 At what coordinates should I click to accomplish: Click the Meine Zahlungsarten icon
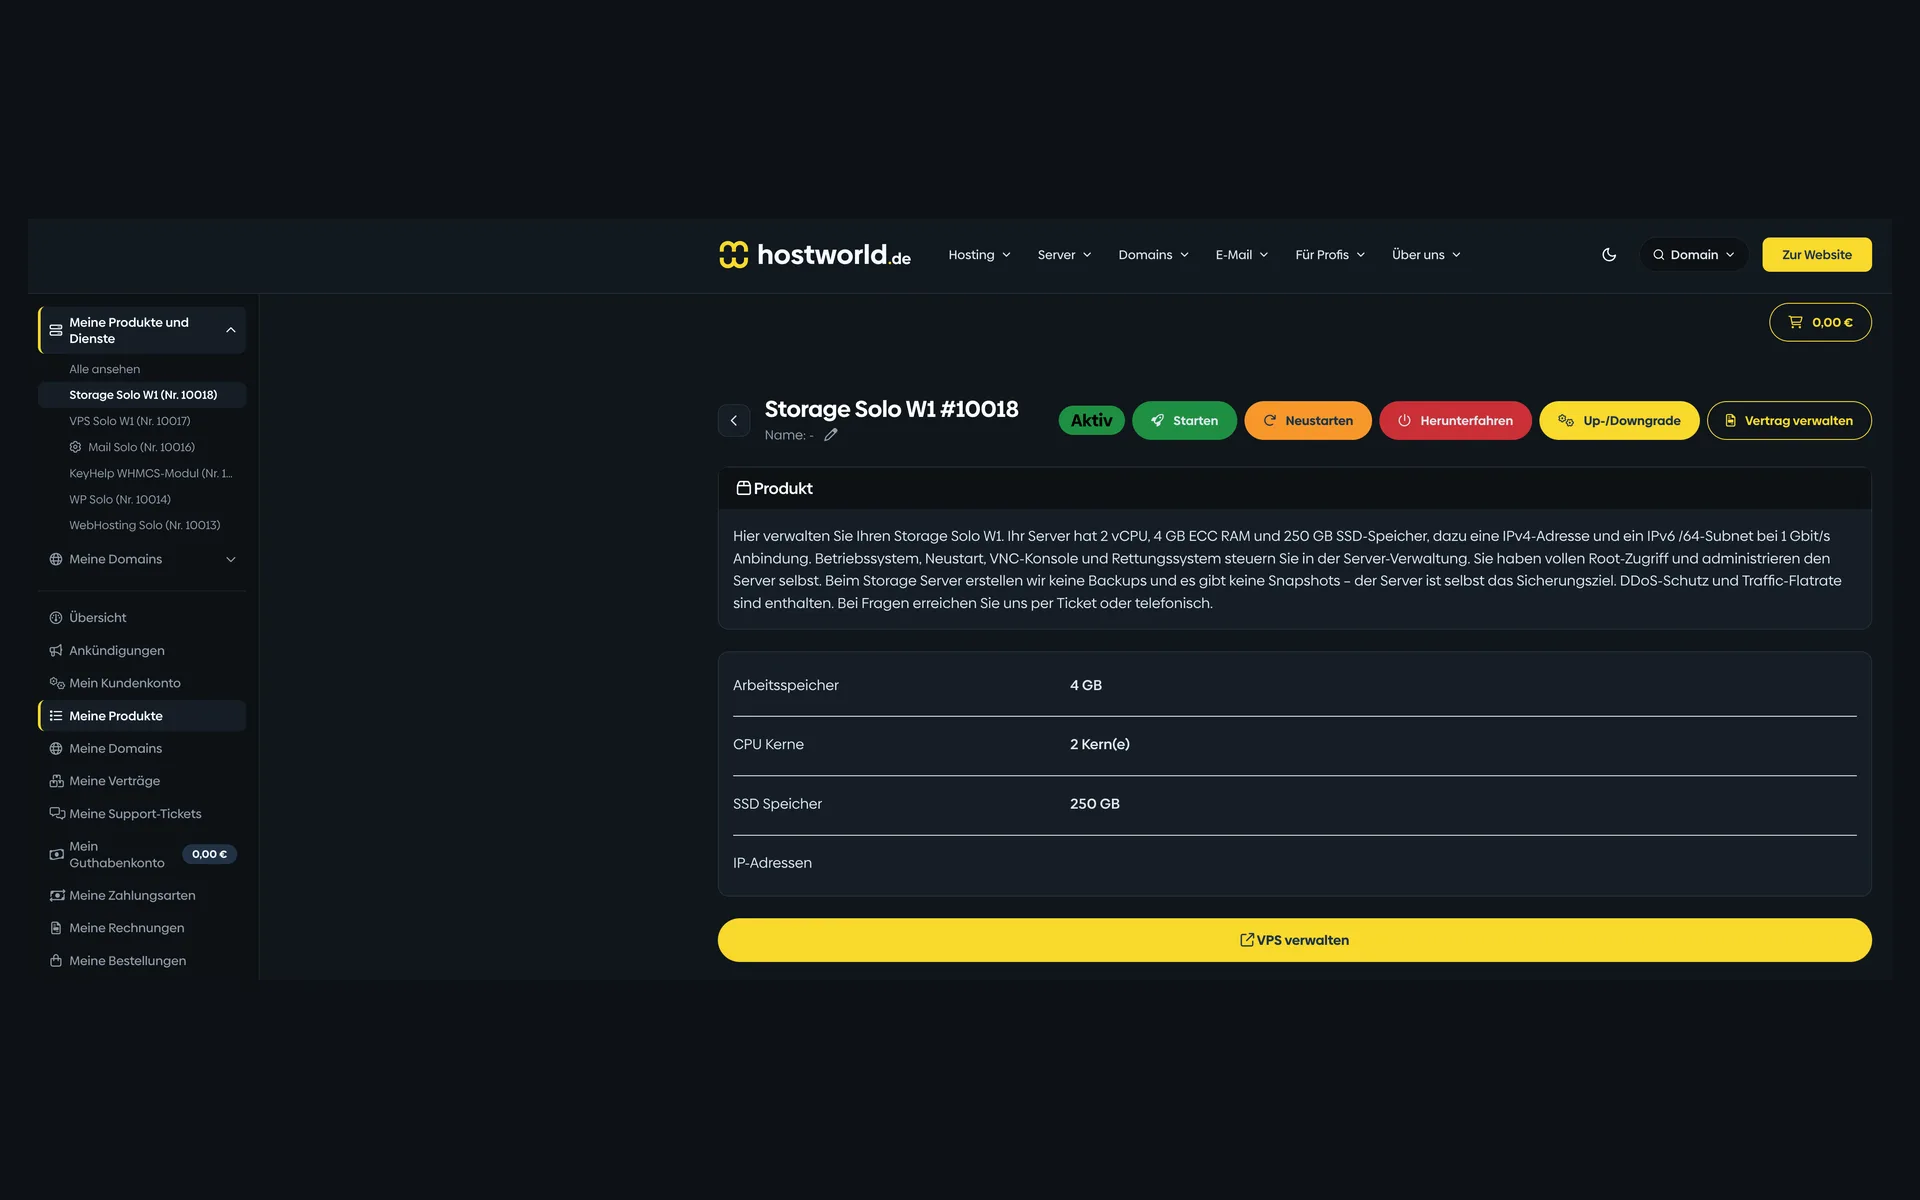[x=57, y=896]
